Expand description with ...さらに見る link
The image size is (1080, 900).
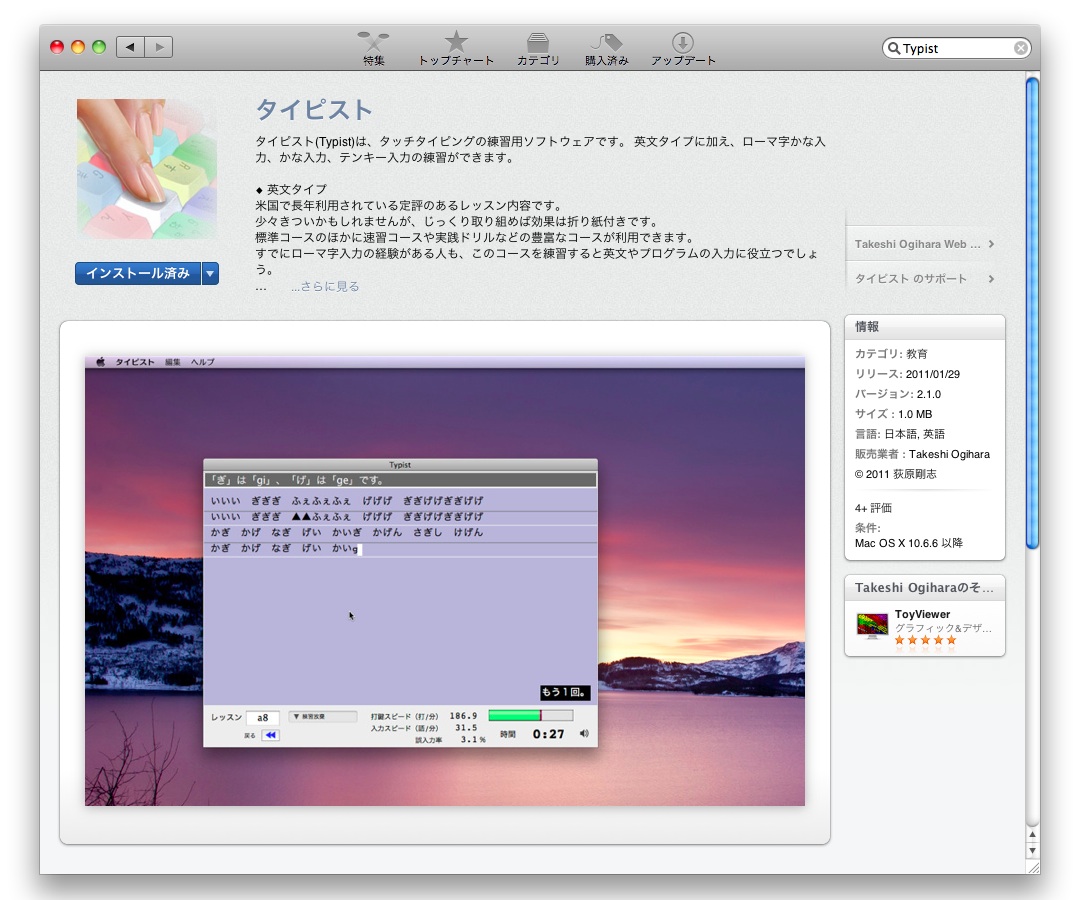coord(325,287)
